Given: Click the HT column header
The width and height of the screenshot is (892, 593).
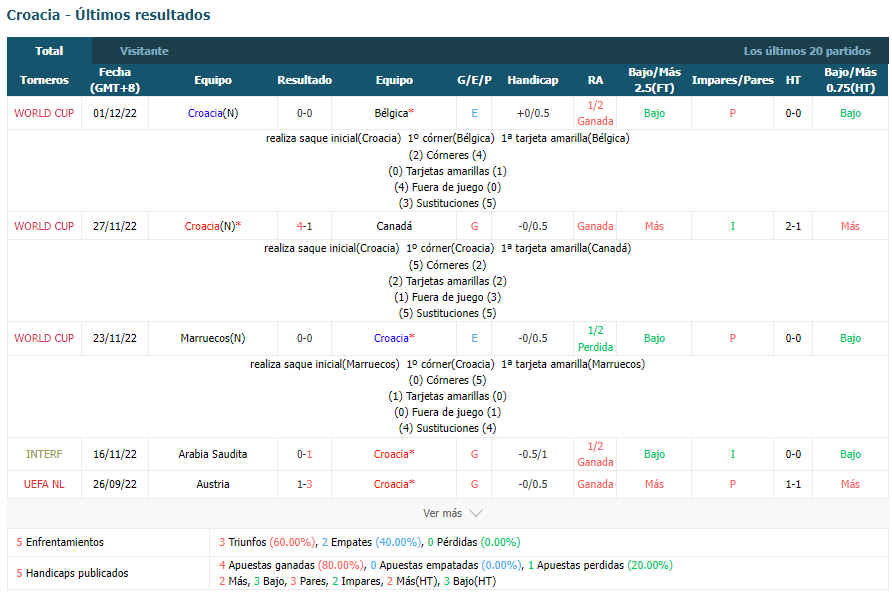Looking at the screenshot, I should point(793,80).
